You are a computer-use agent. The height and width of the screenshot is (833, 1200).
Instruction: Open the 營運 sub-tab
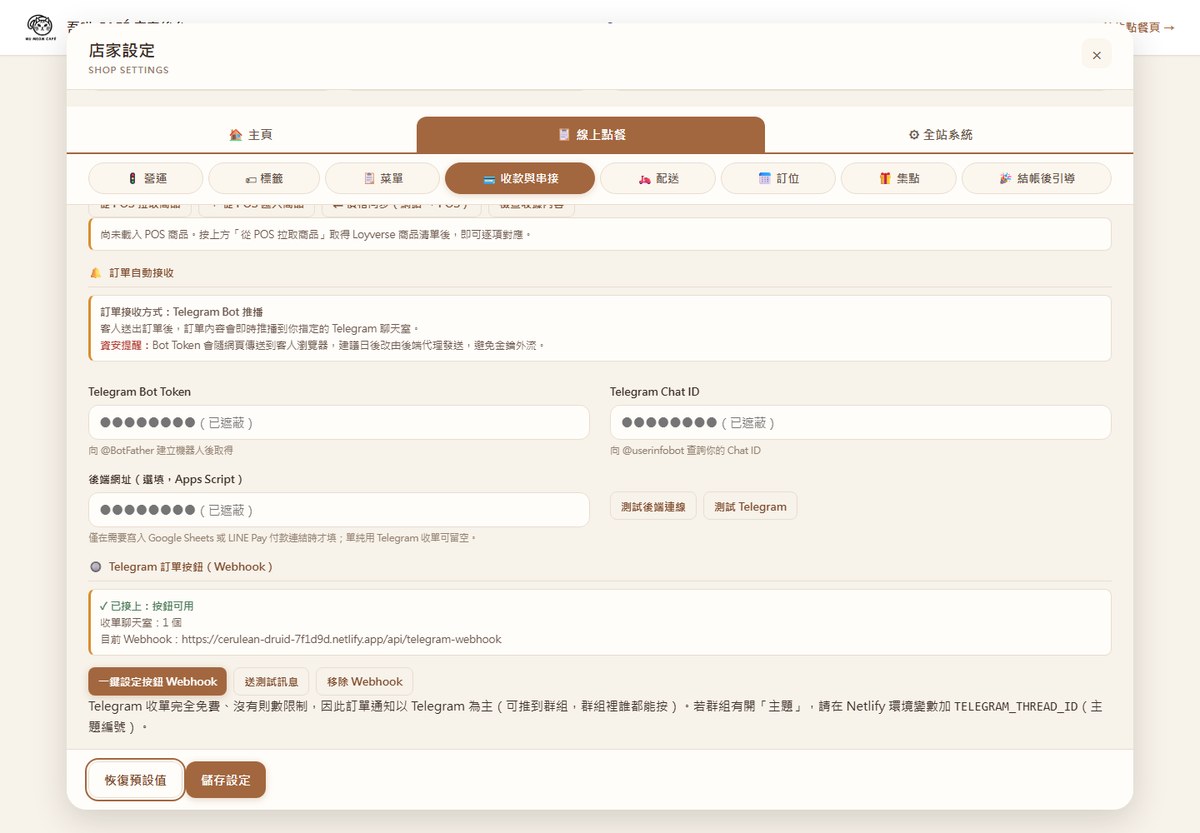pos(146,178)
